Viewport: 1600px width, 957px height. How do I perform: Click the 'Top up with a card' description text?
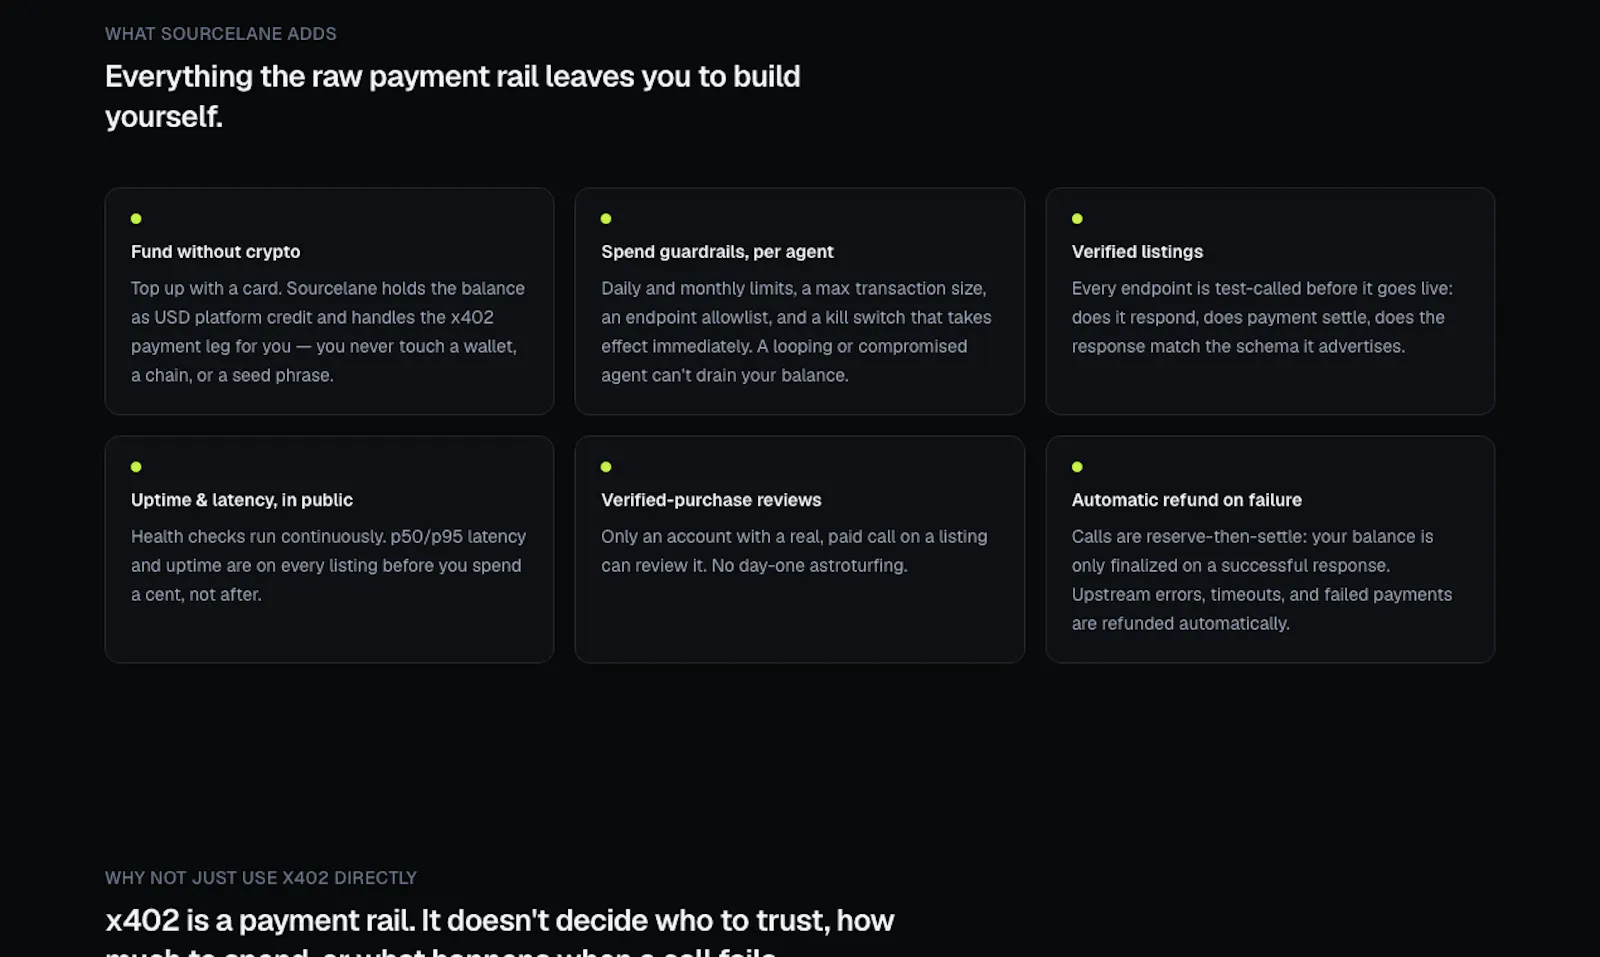(x=328, y=332)
